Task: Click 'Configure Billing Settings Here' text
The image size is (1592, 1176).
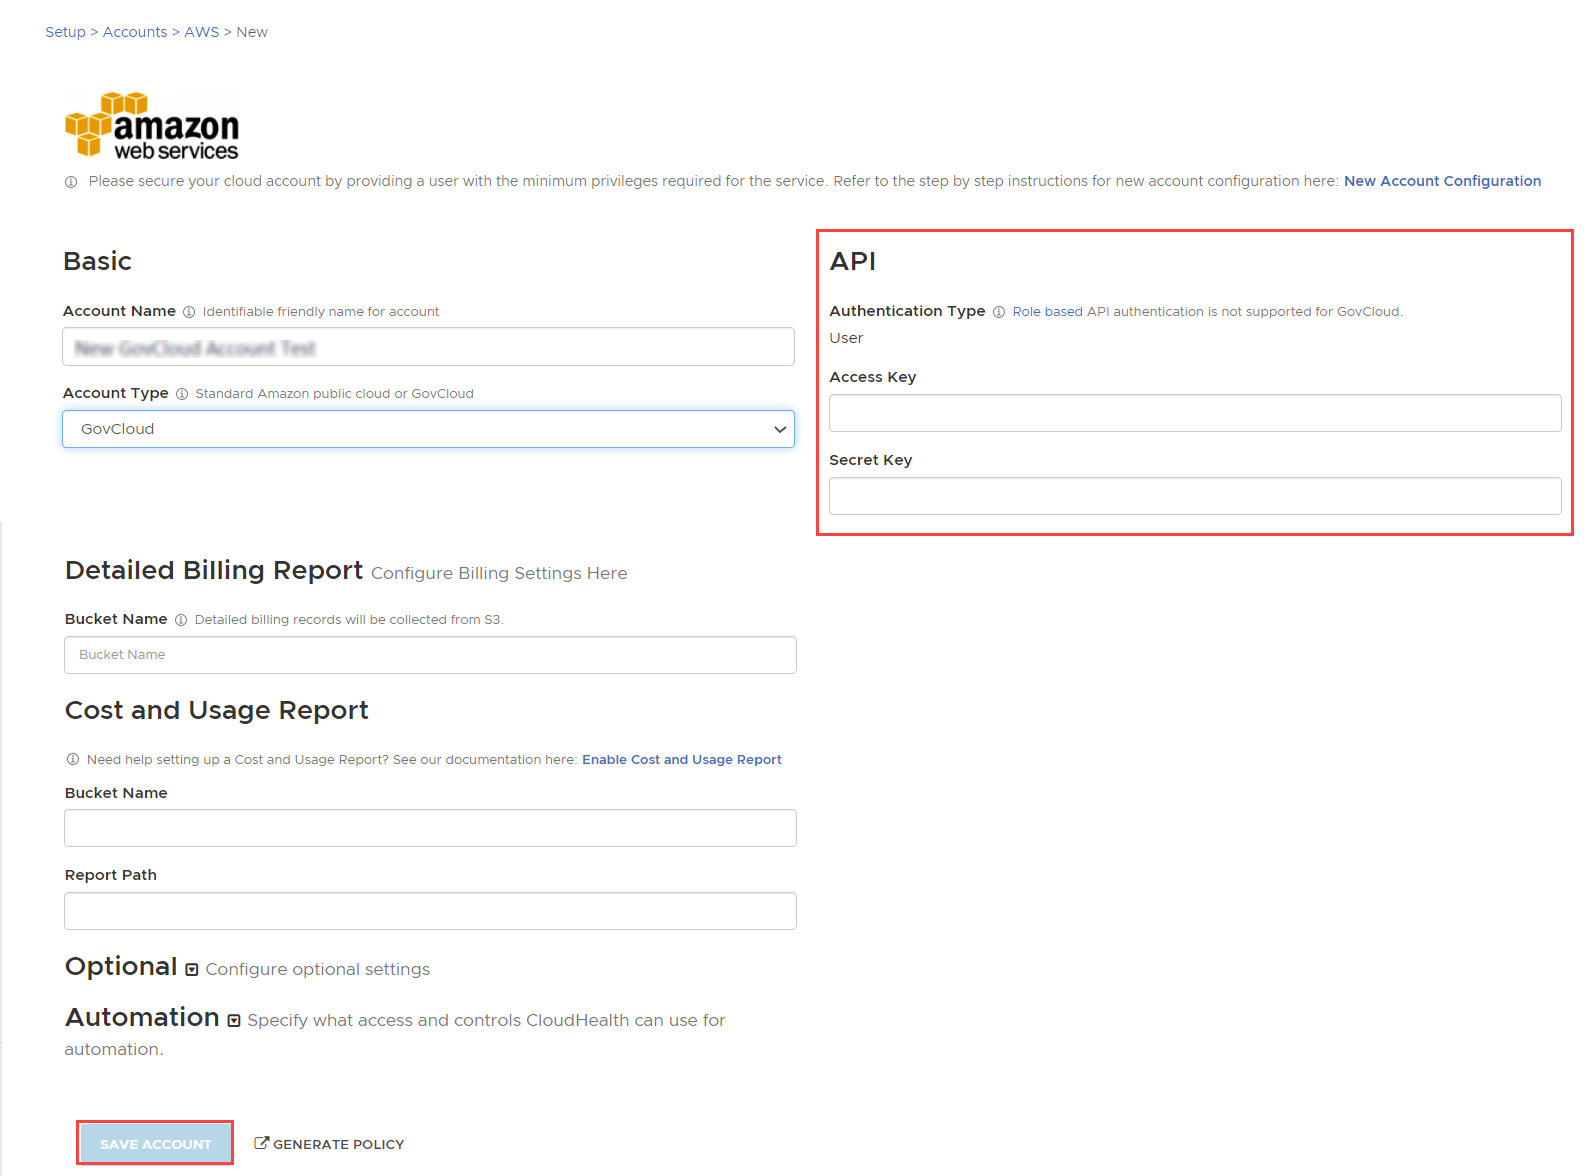Action: (499, 573)
